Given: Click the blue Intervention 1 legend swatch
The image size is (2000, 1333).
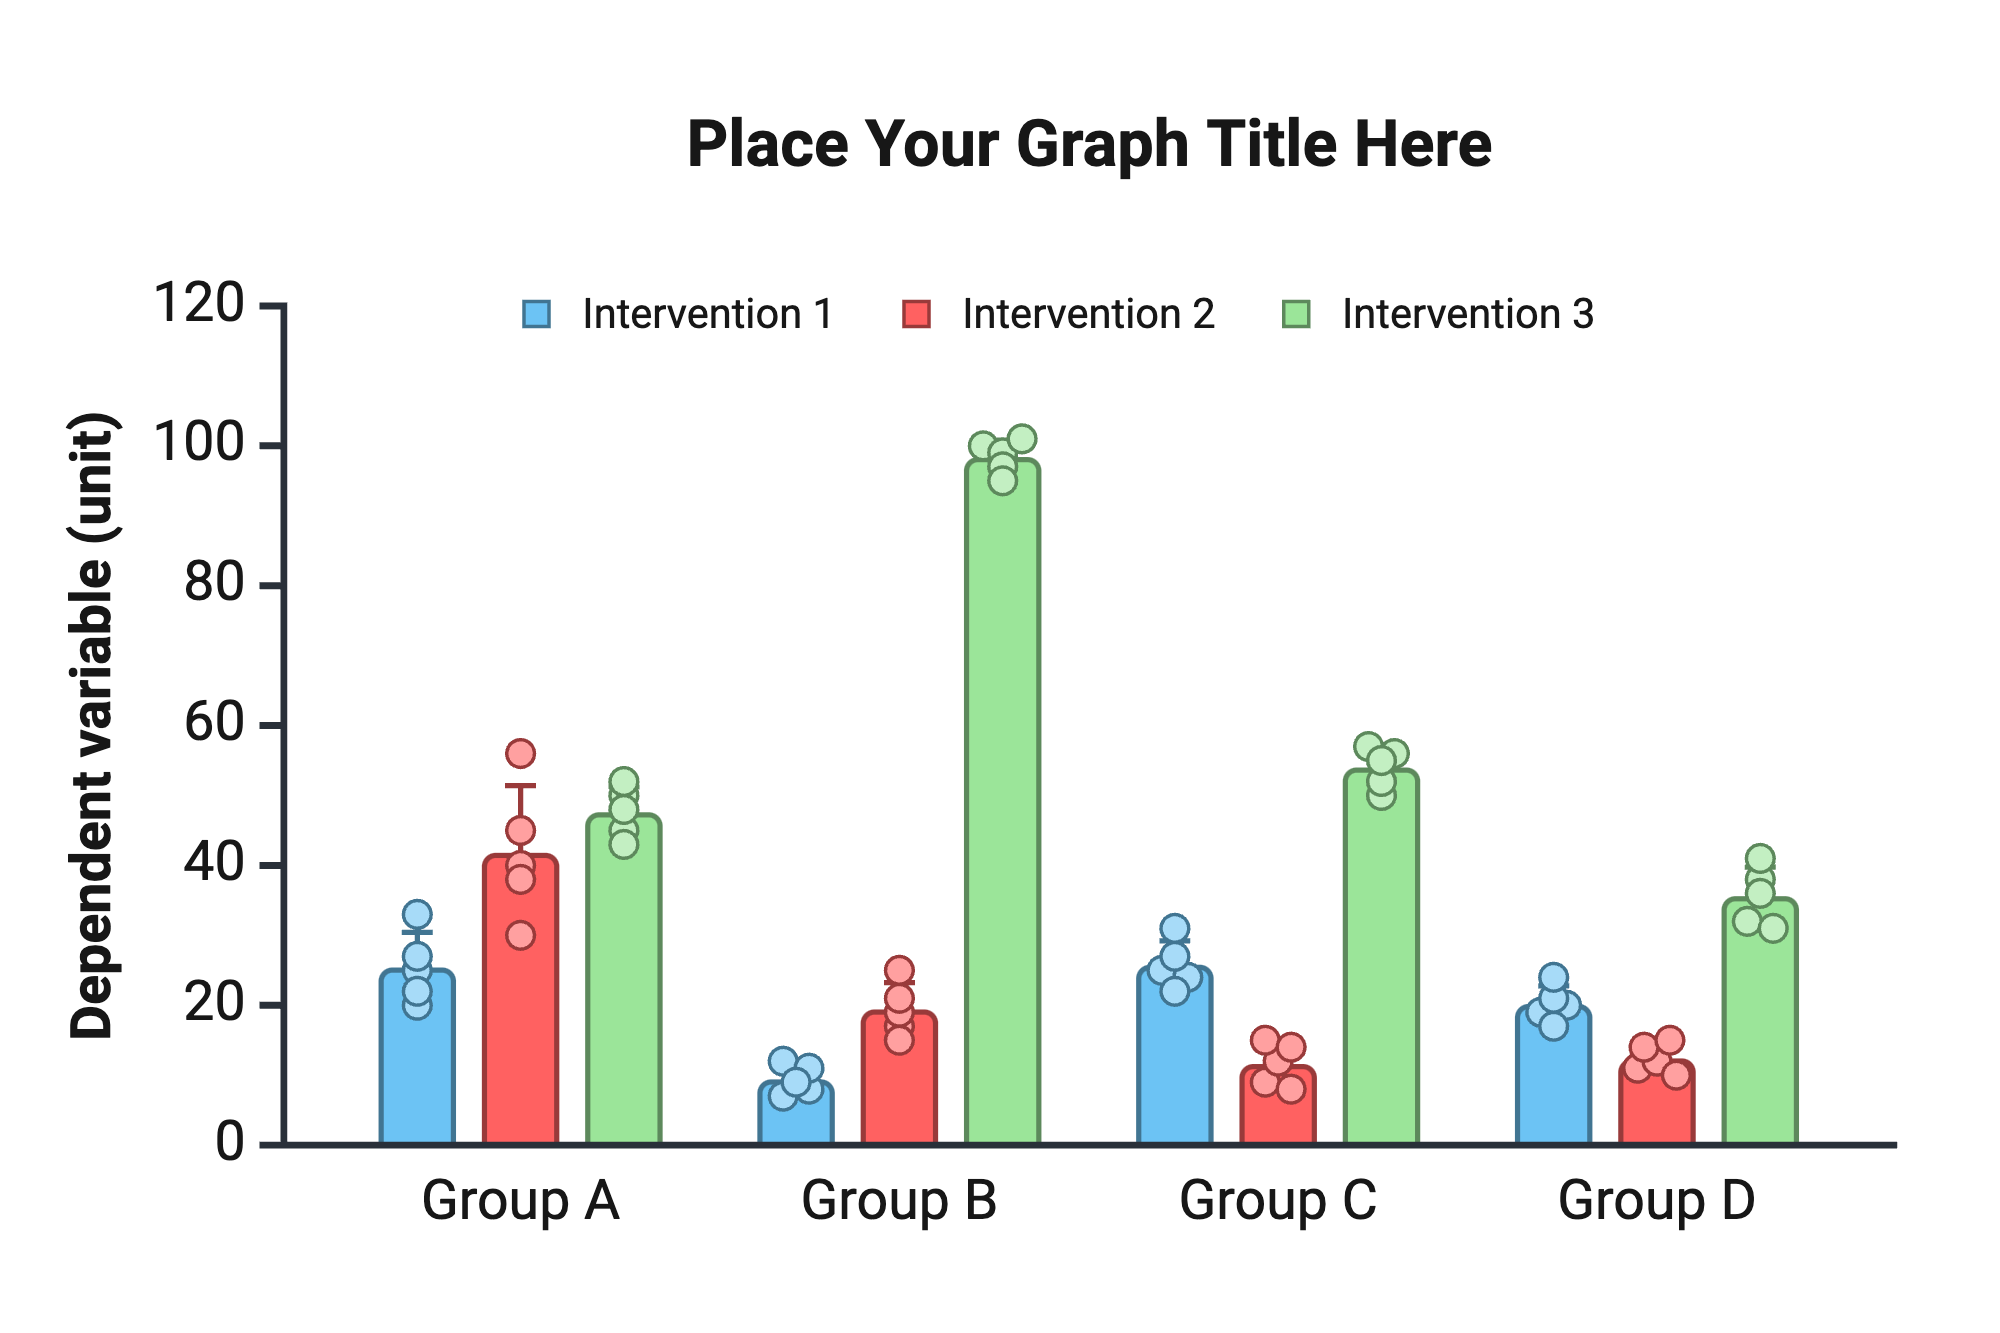Looking at the screenshot, I should [536, 314].
